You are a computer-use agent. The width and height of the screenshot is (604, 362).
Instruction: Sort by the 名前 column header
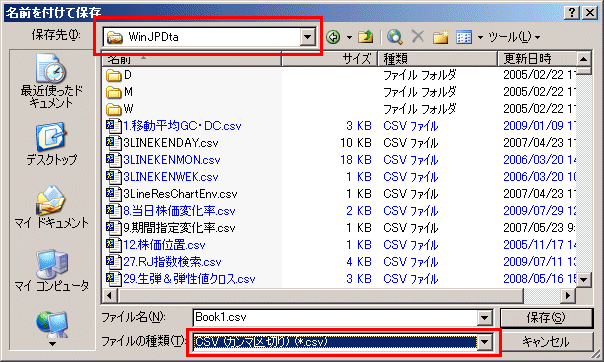tap(191, 59)
